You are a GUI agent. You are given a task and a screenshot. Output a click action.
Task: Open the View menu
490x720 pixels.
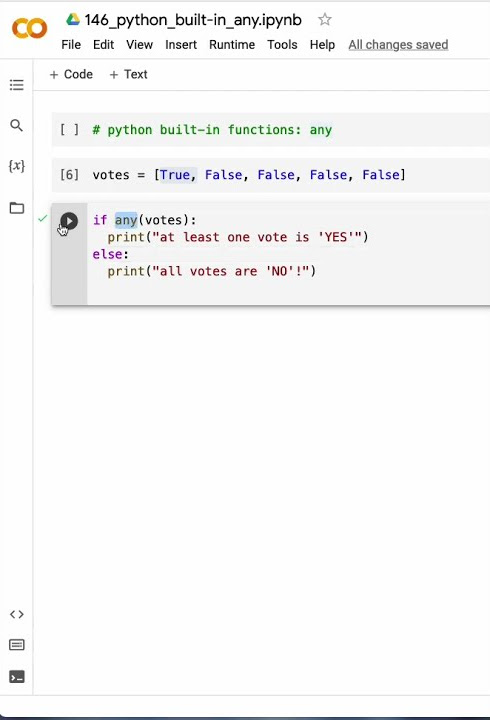coord(139,45)
